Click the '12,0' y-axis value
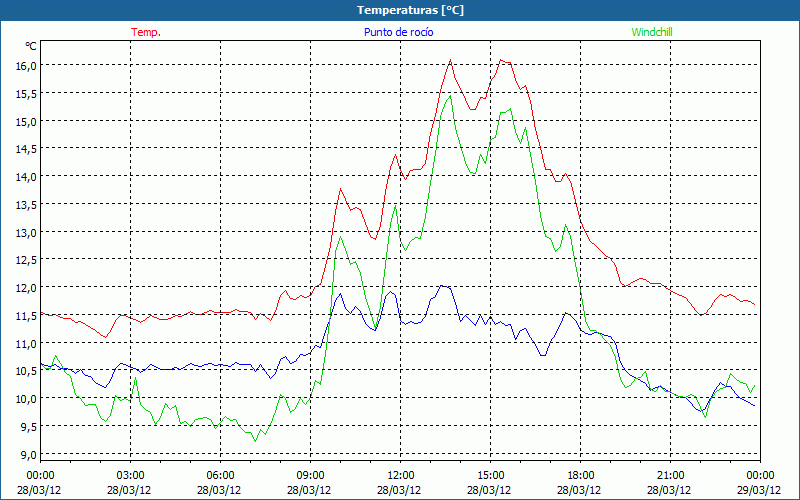Viewport: 800px width, 500px height. click(26, 288)
